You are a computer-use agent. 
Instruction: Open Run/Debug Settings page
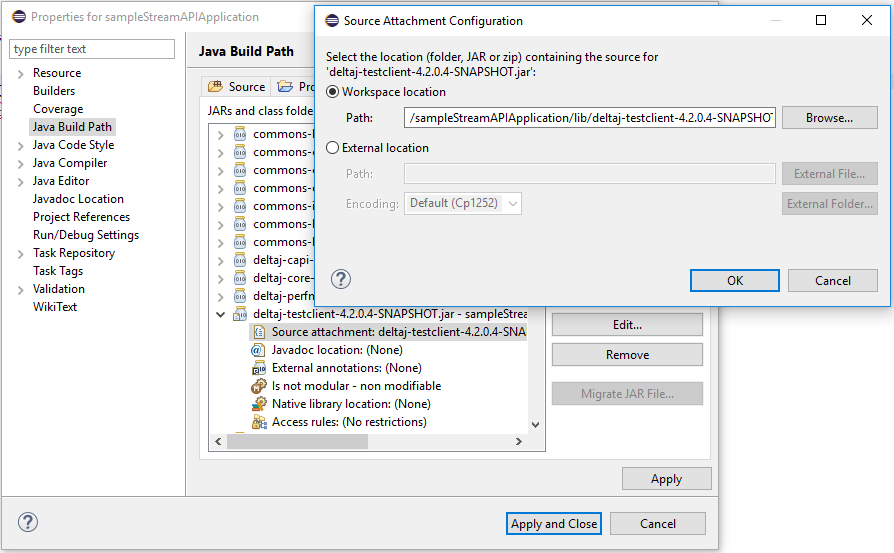[x=86, y=235]
